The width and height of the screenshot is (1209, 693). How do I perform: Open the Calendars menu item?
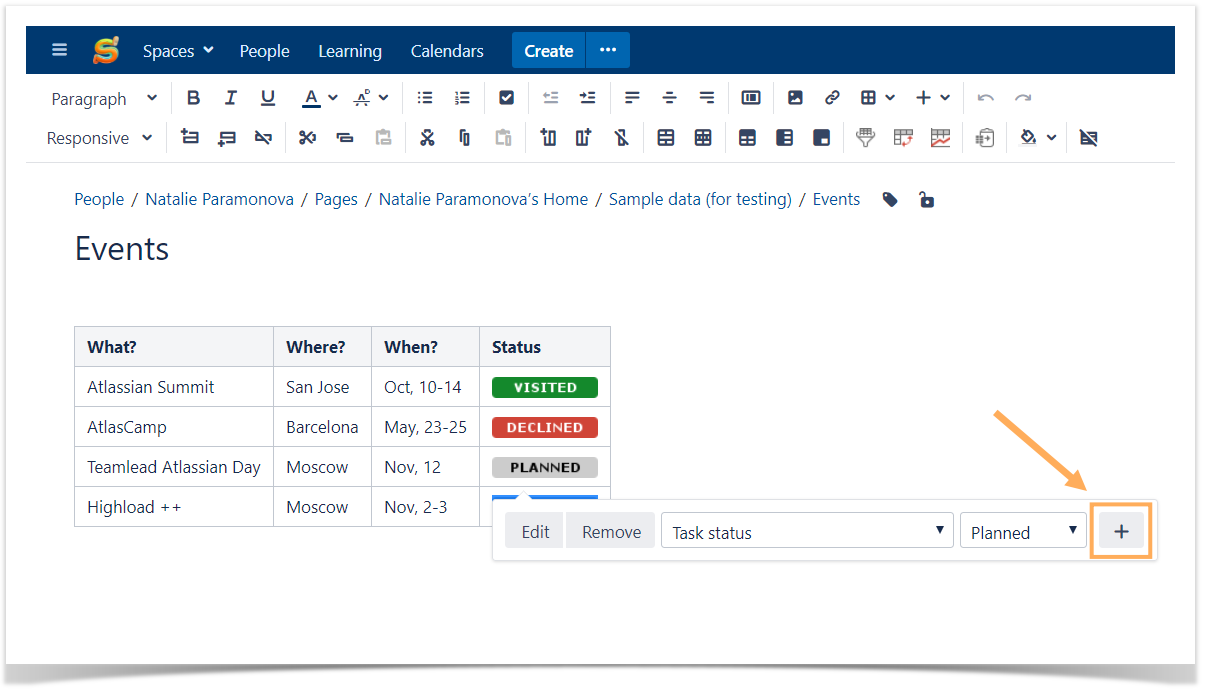click(447, 51)
